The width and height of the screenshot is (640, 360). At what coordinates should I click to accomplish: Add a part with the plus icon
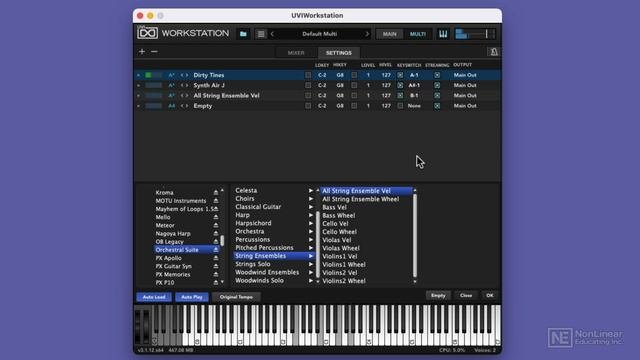142,51
